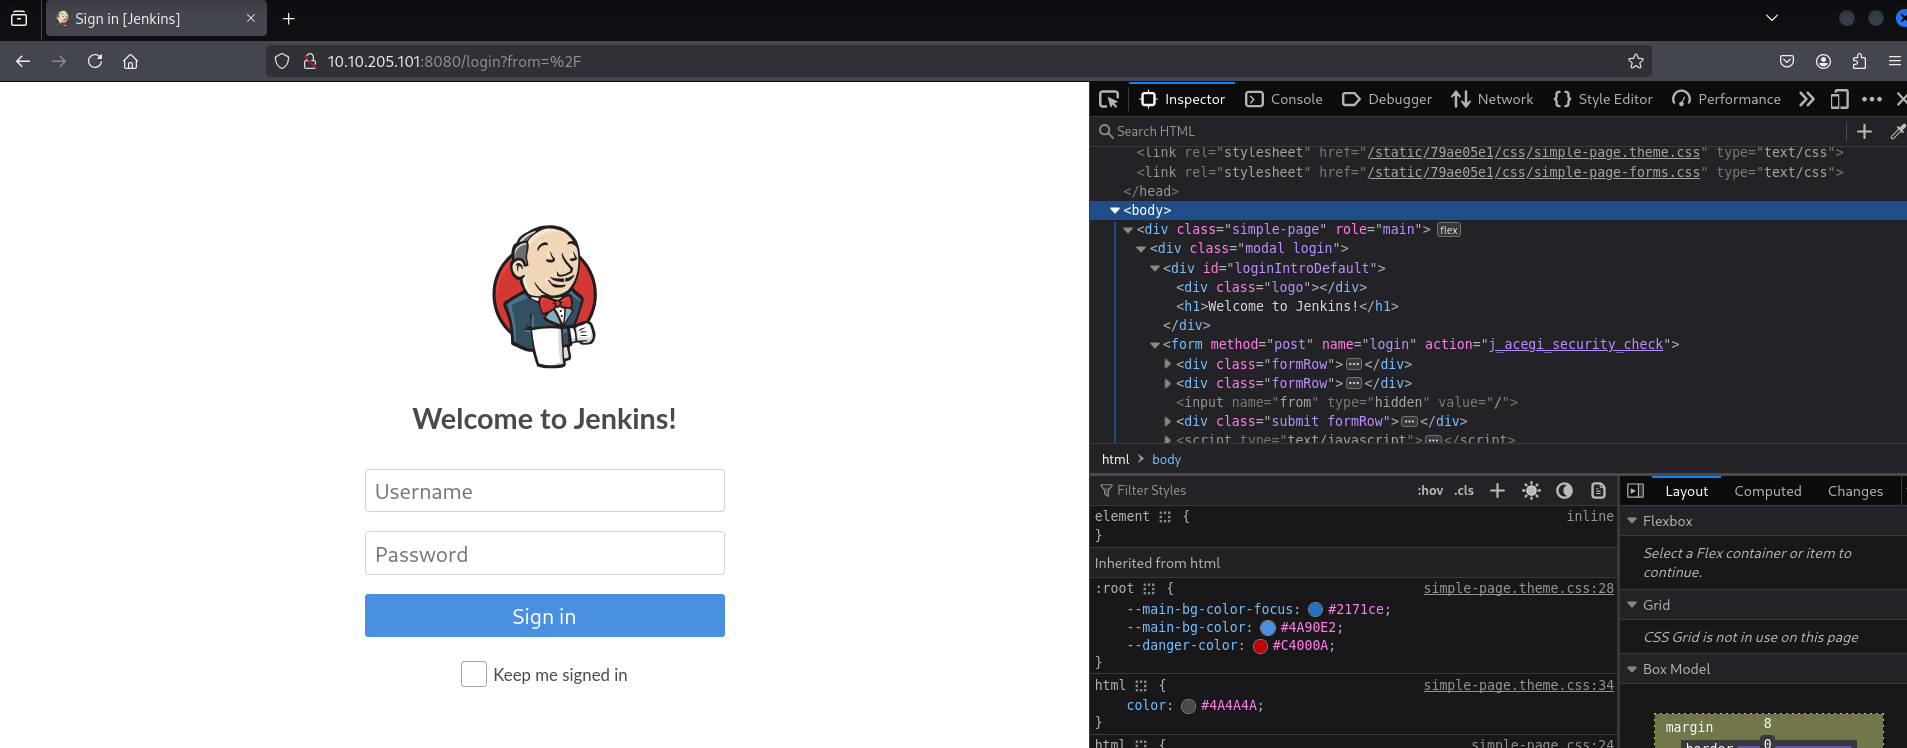Open the browser extensions icon

(1859, 61)
